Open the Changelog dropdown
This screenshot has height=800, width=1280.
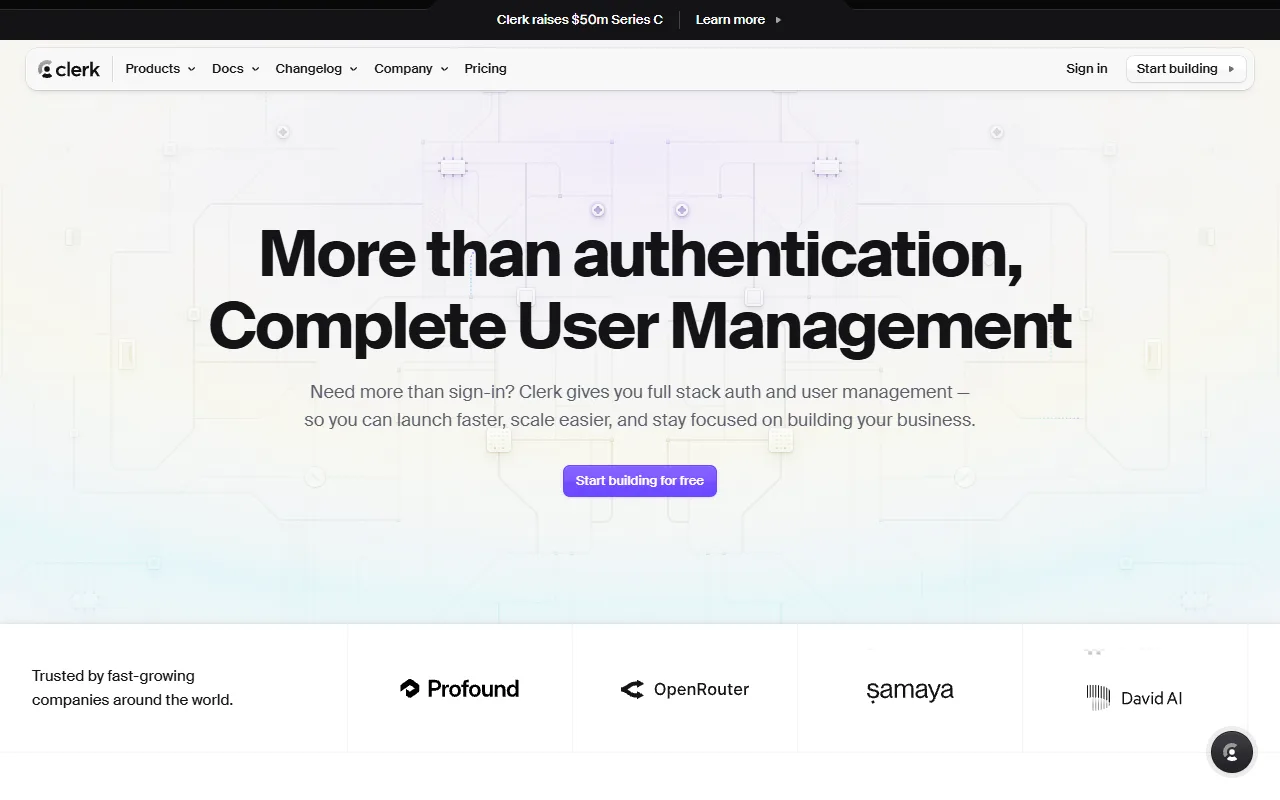[x=316, y=69]
